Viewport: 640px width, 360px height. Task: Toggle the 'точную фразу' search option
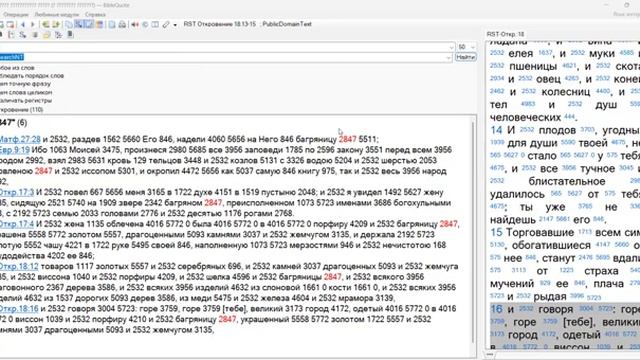25,84
